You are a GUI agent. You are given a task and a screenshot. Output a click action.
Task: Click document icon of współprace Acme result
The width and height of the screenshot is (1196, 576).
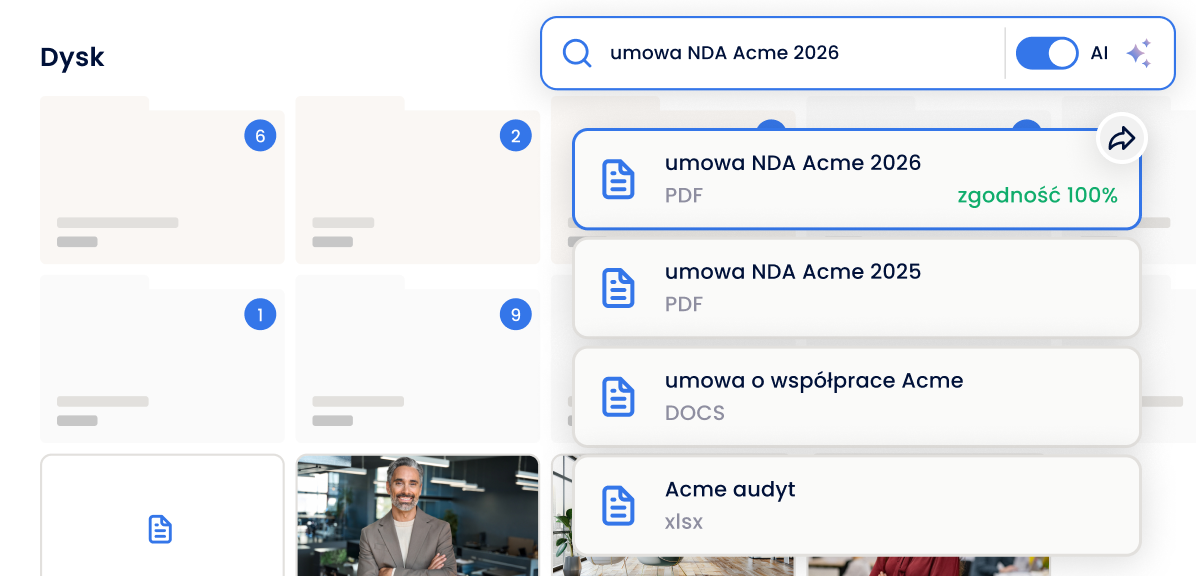click(619, 397)
